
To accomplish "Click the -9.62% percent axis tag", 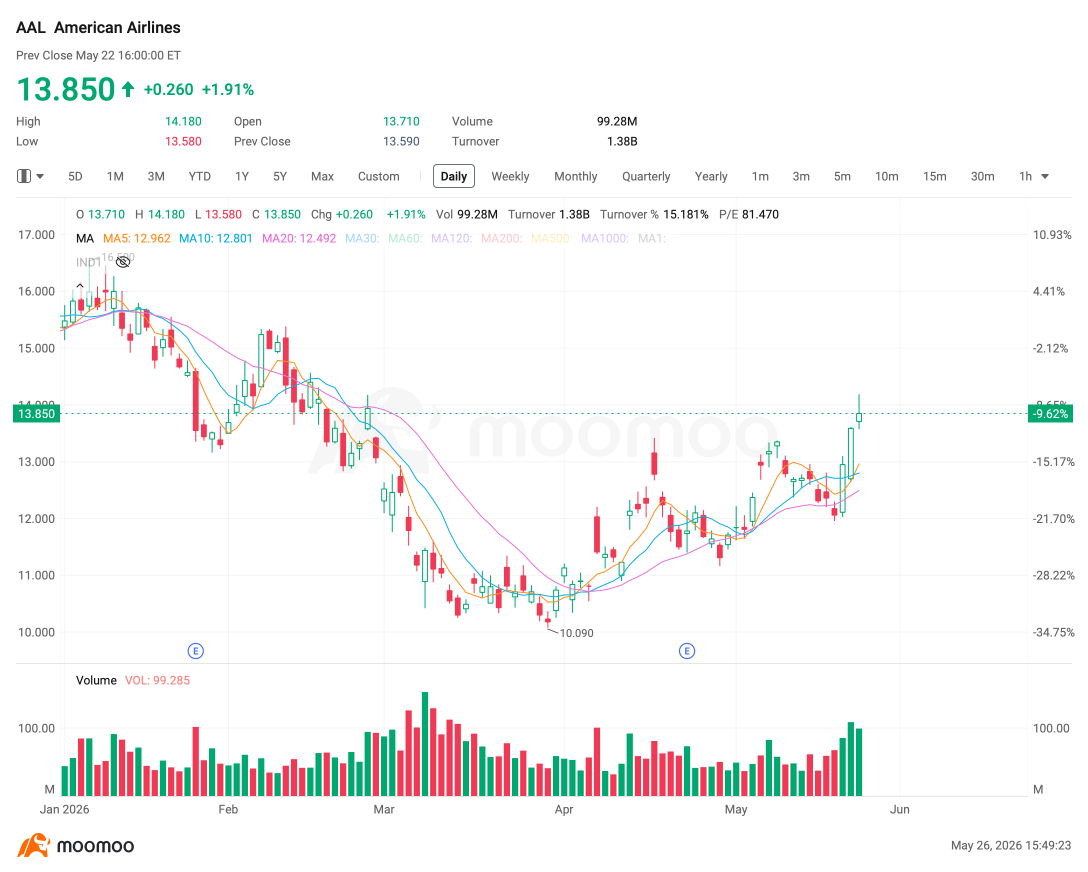I will point(1051,413).
